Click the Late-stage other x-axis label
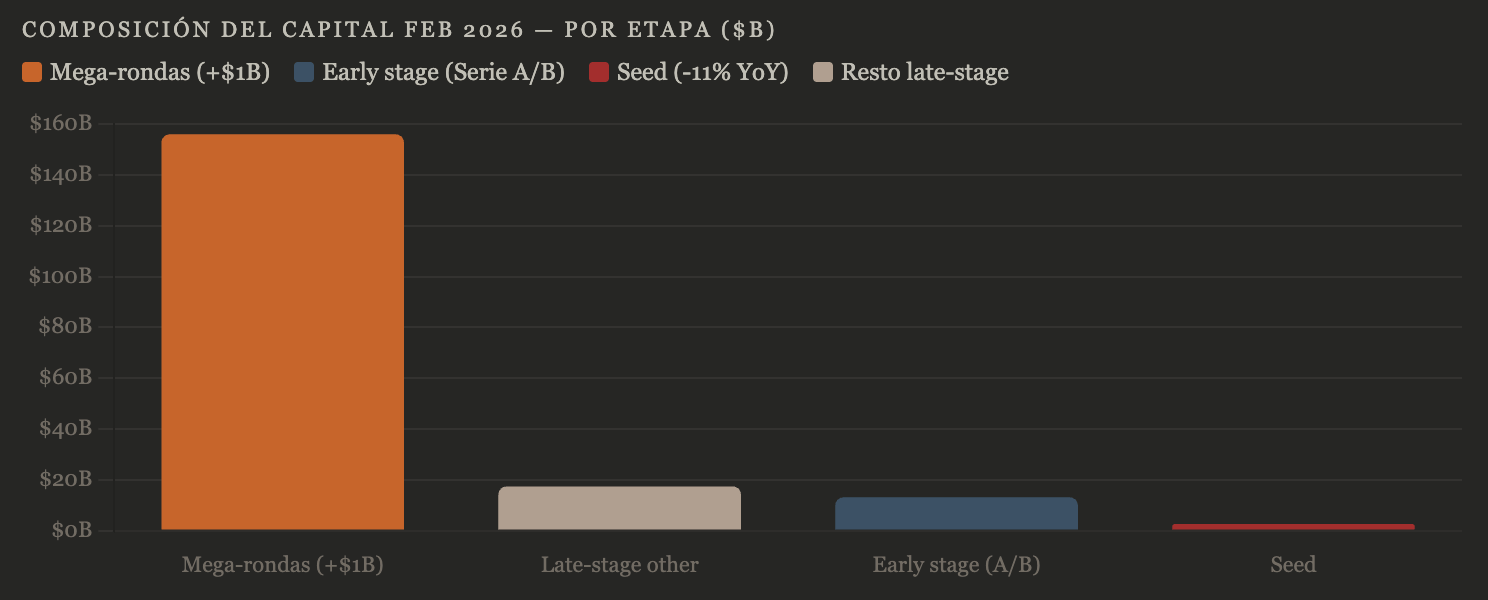1488x600 pixels. tap(620, 565)
